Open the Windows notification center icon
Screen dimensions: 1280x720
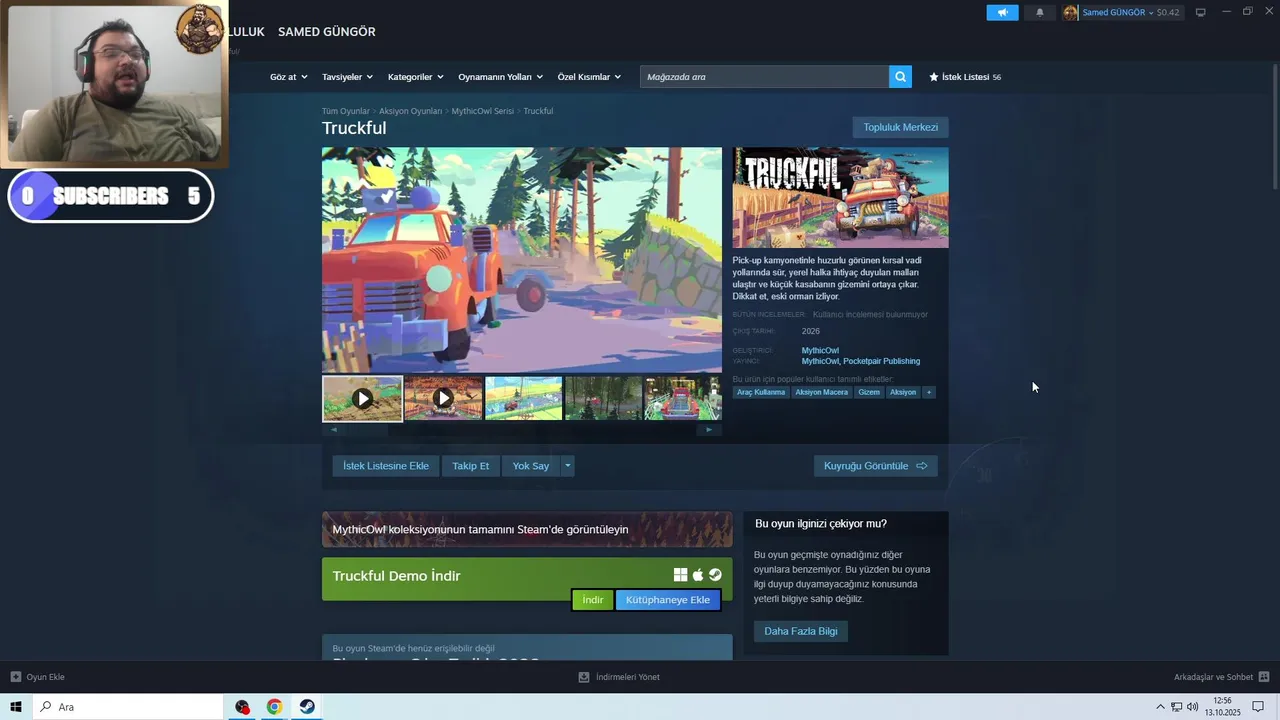click(x=1258, y=707)
